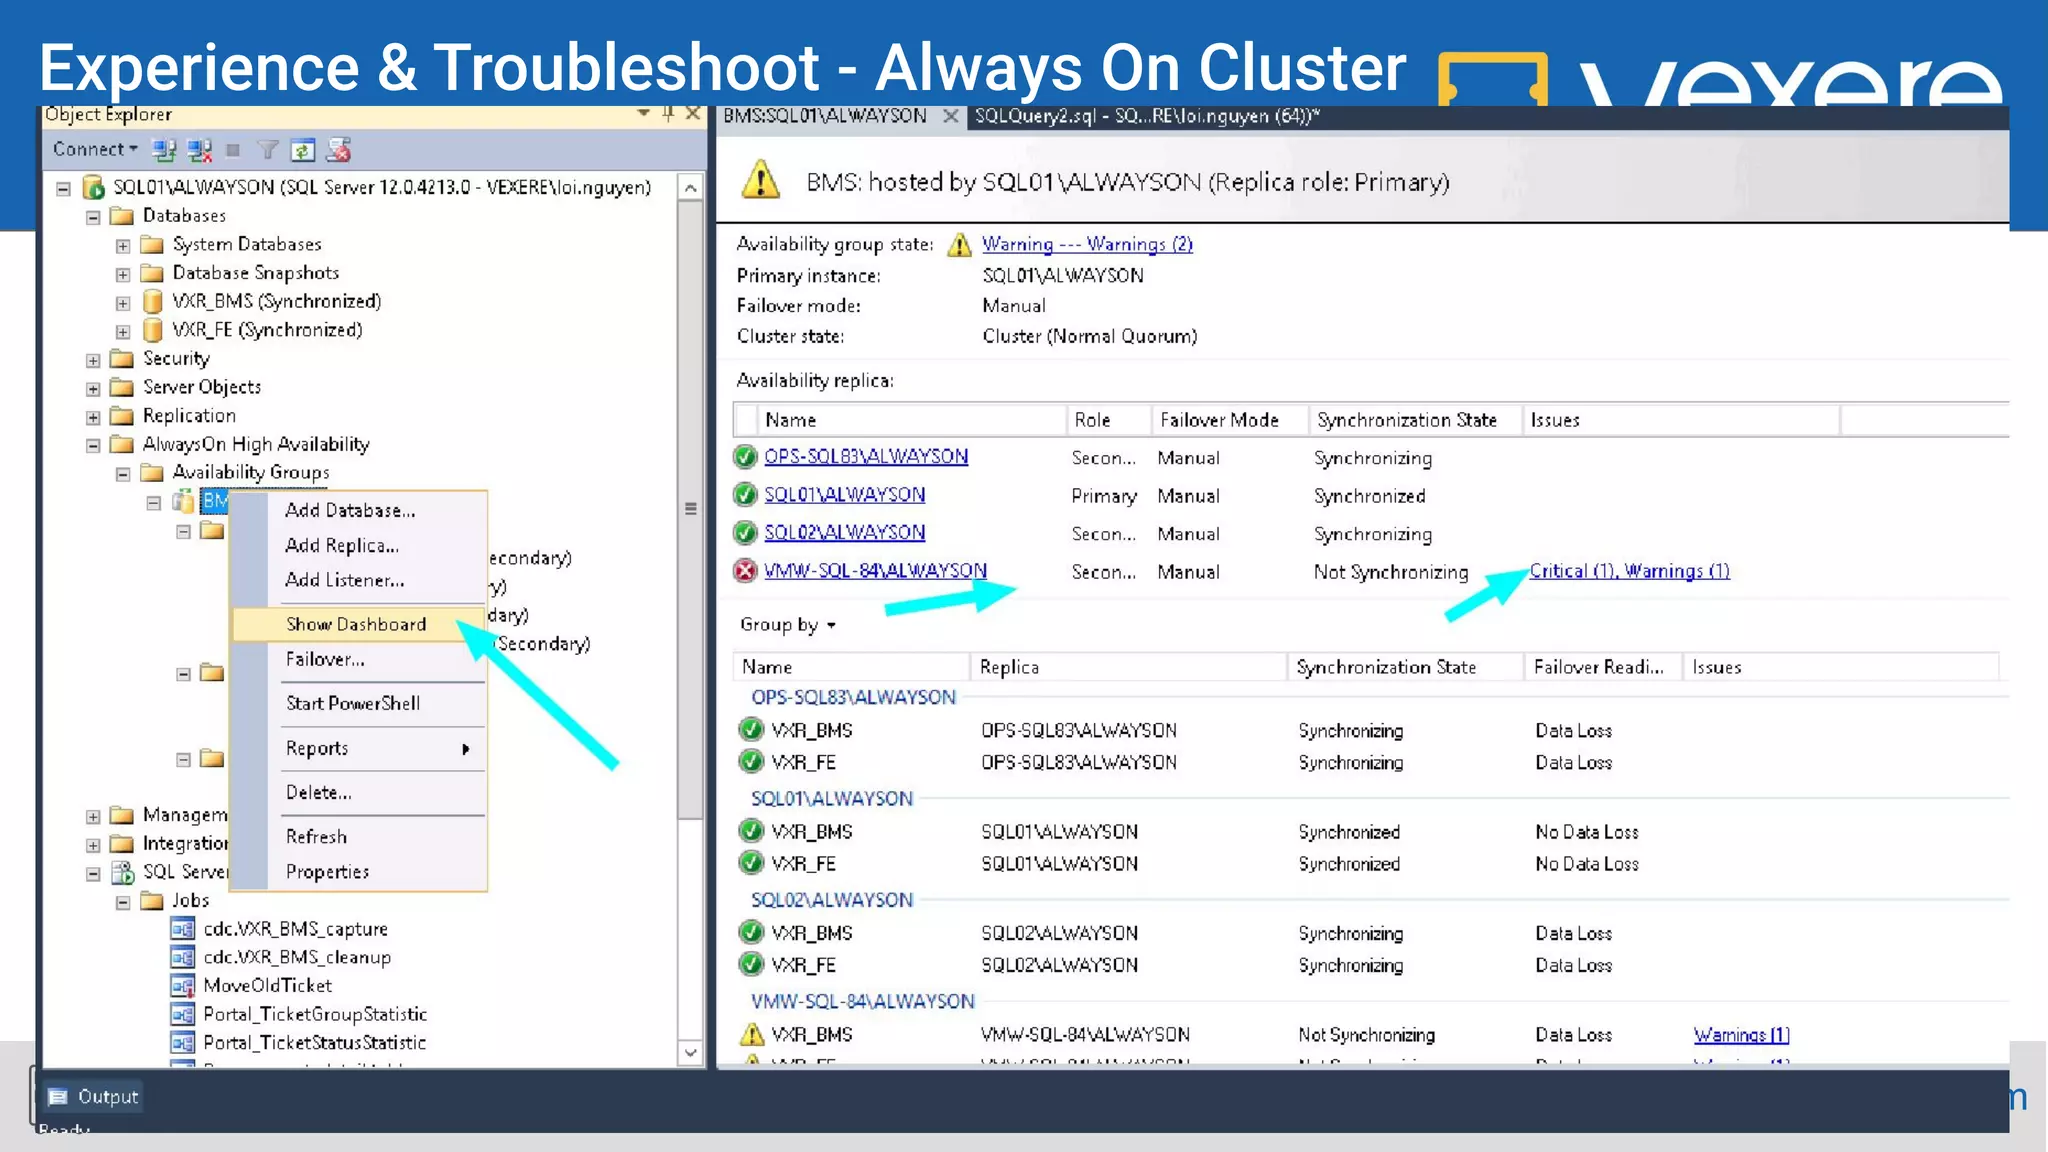The height and width of the screenshot is (1152, 2048).
Task: Select Show Dashboard in context menu
Action: pyautogui.click(x=358, y=624)
